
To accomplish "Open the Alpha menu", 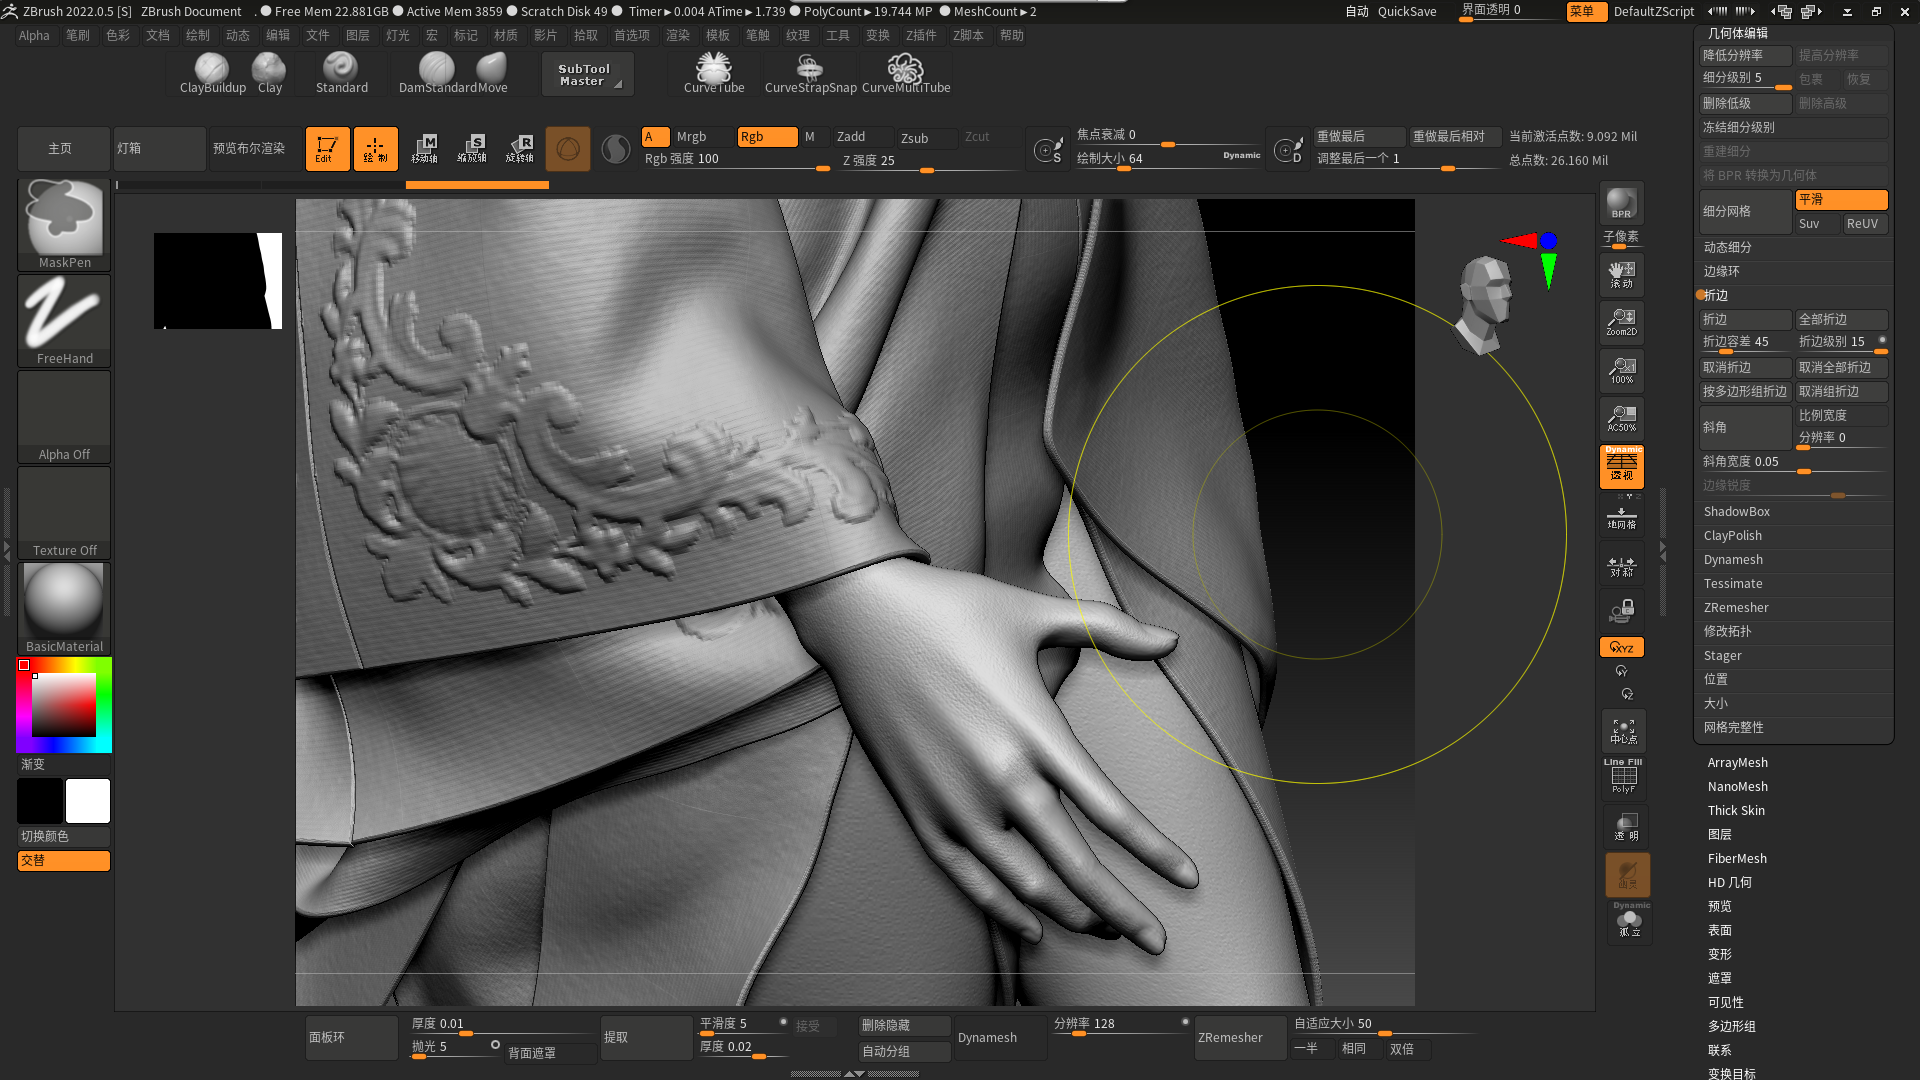I will (x=34, y=35).
